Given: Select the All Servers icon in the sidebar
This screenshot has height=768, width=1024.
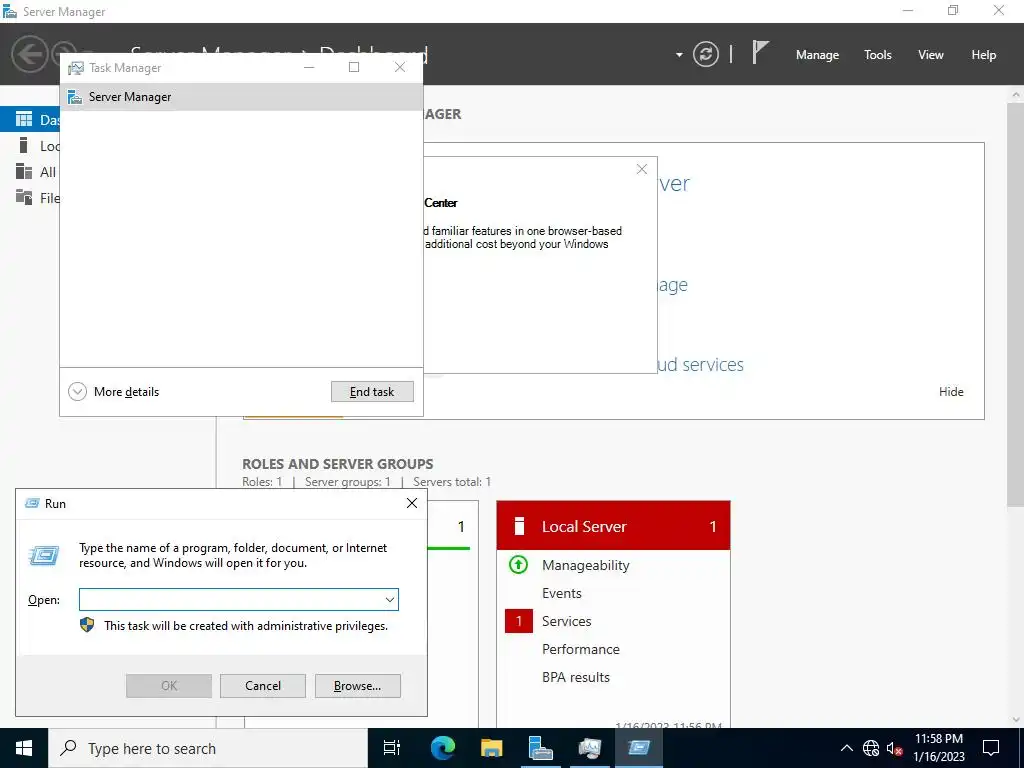Looking at the screenshot, I should (24, 171).
